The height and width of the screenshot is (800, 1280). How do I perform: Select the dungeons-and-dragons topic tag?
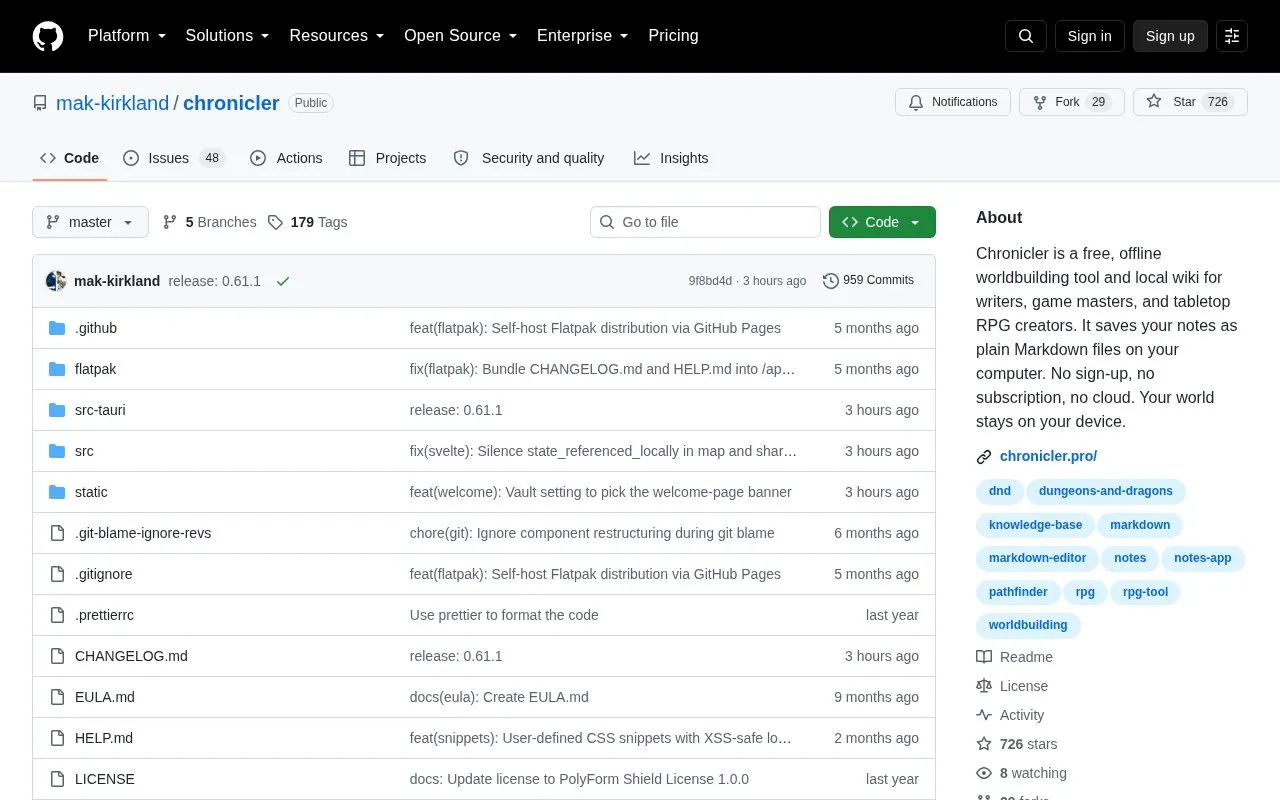point(1106,491)
